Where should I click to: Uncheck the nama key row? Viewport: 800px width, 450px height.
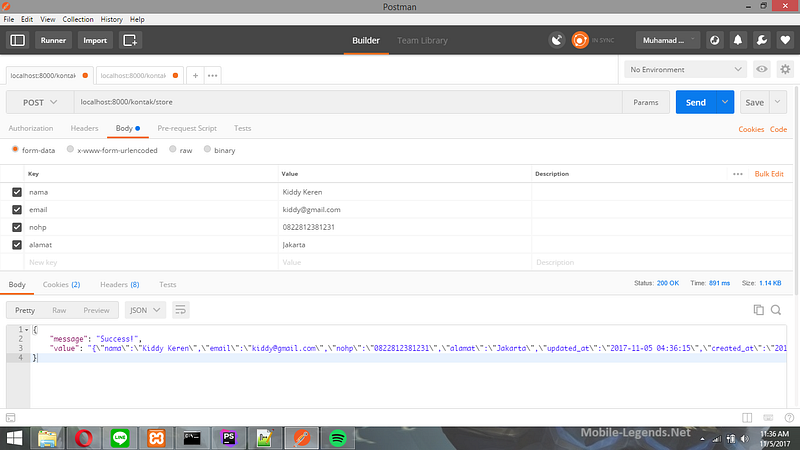point(17,192)
